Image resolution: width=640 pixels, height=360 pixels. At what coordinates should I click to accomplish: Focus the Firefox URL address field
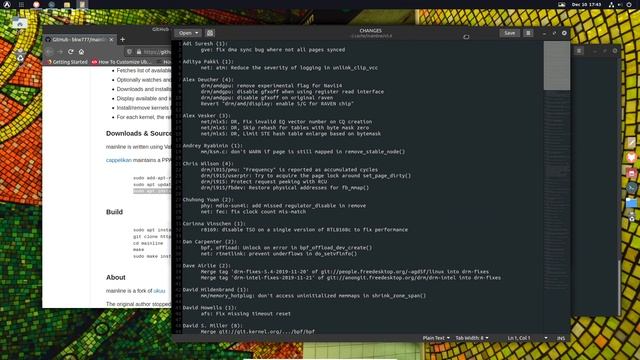pyautogui.click(x=157, y=52)
